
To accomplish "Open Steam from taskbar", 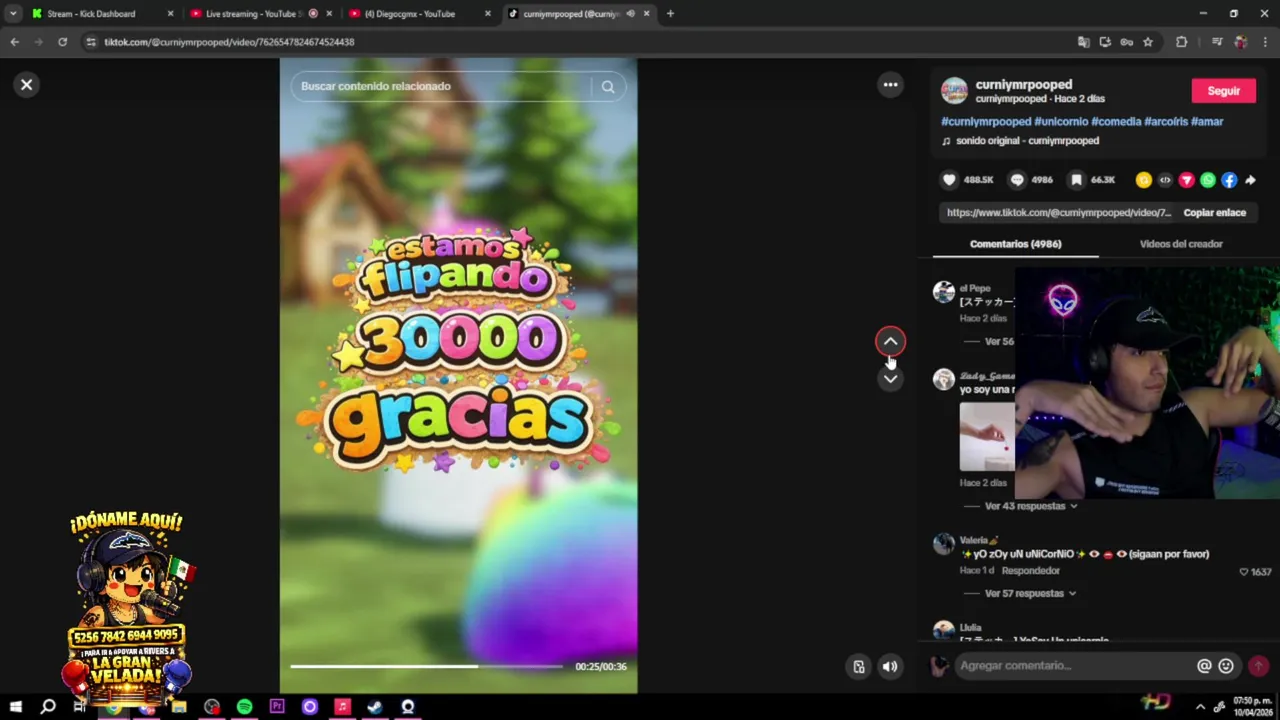I will [x=375, y=707].
